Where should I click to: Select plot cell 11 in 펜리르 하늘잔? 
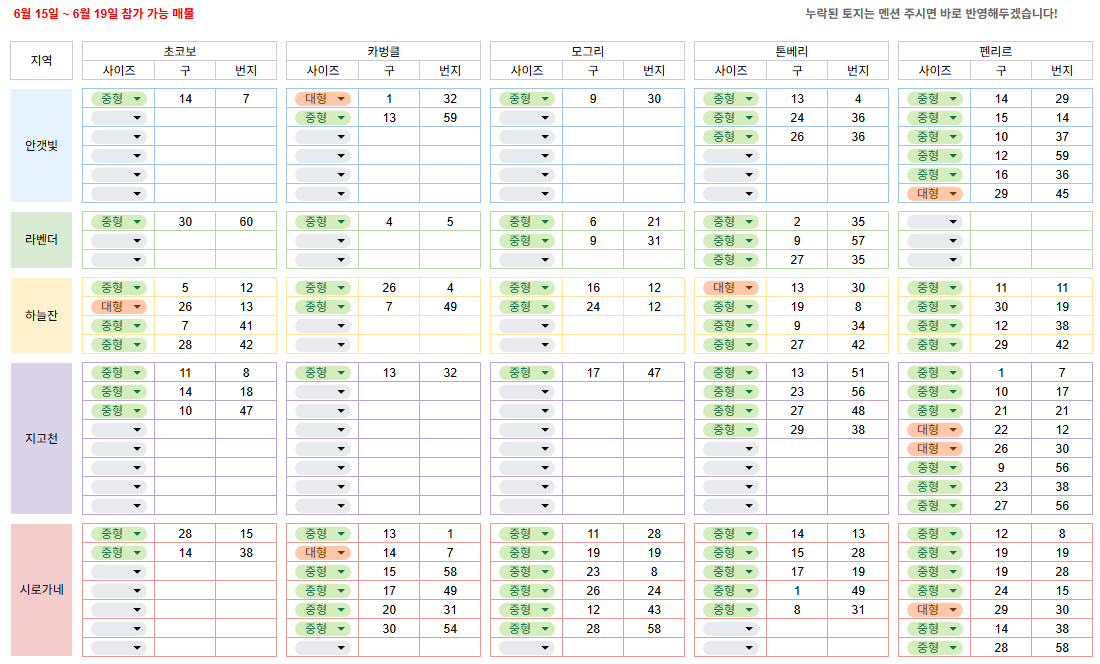click(x=1062, y=287)
